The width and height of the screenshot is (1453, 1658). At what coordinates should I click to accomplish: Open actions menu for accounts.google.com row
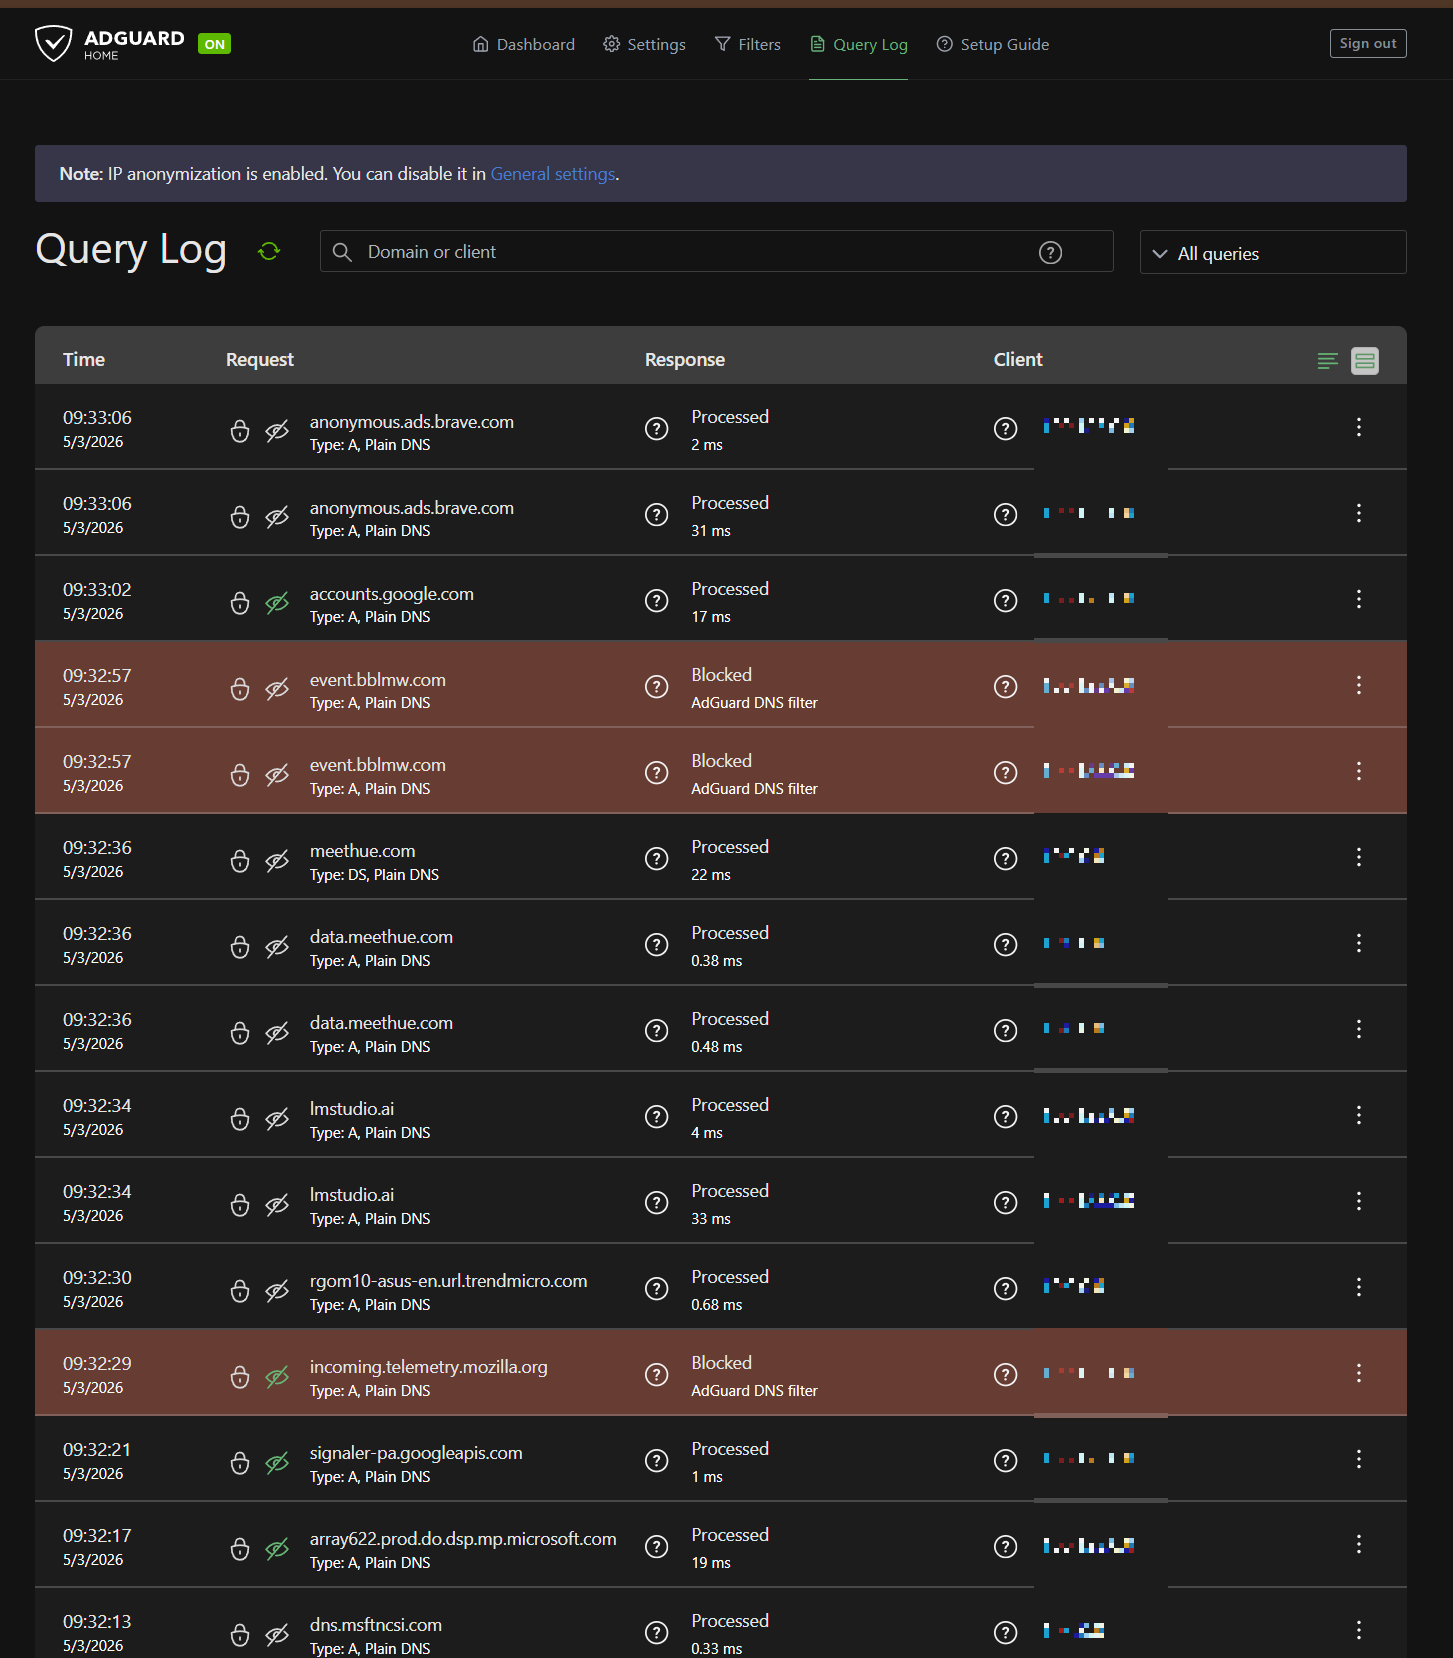pos(1358,599)
